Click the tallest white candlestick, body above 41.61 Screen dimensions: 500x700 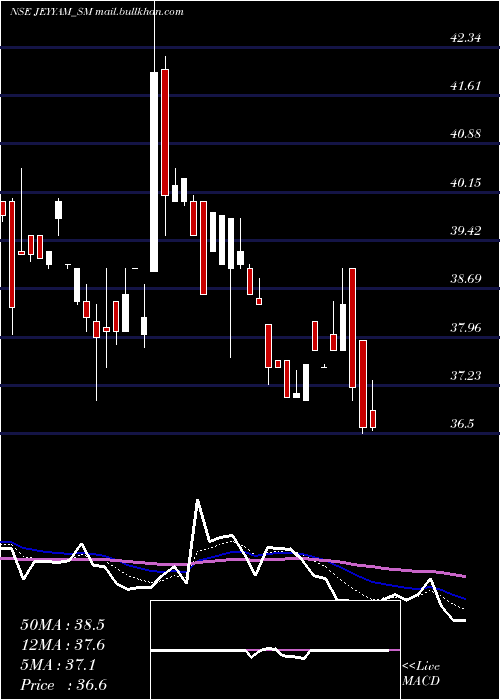tap(154, 172)
